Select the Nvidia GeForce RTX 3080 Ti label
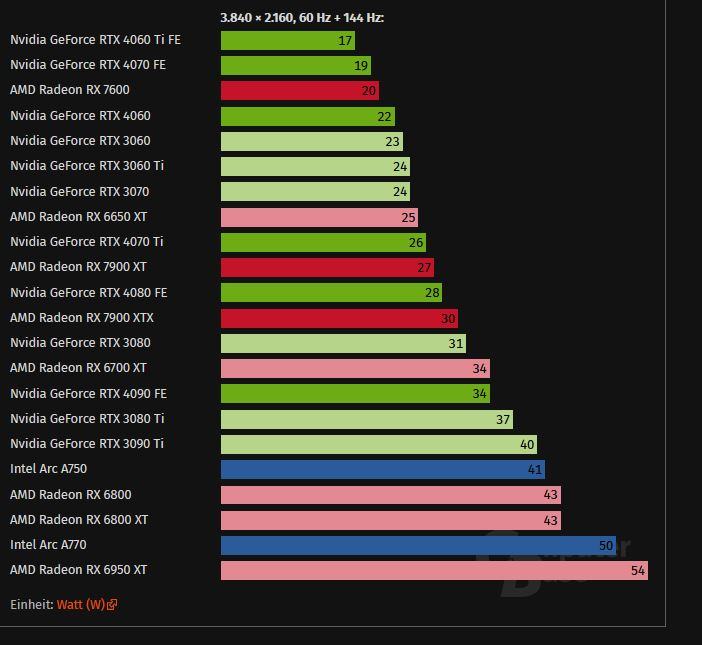The width and height of the screenshot is (702, 645). click(x=87, y=419)
